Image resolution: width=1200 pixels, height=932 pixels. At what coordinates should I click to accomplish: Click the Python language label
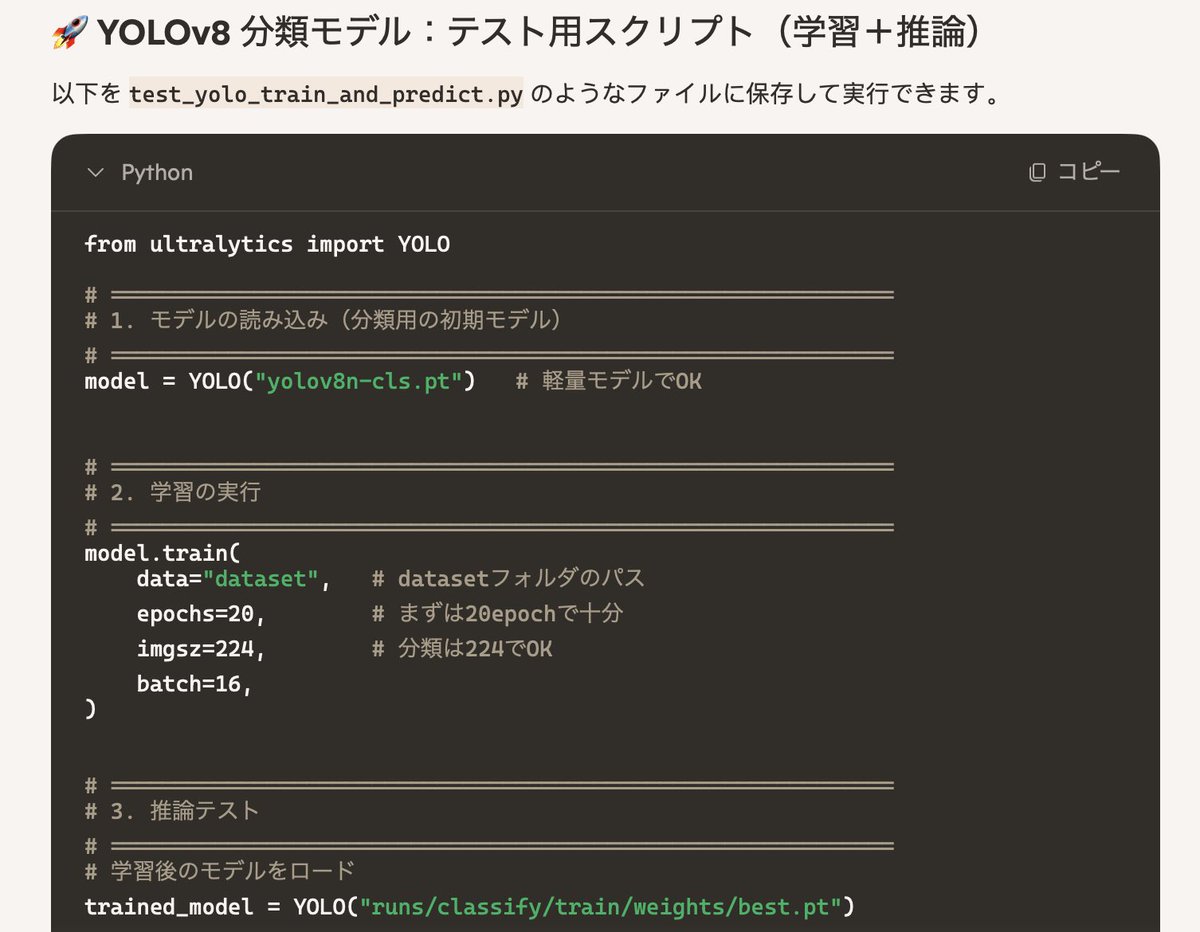tap(157, 173)
